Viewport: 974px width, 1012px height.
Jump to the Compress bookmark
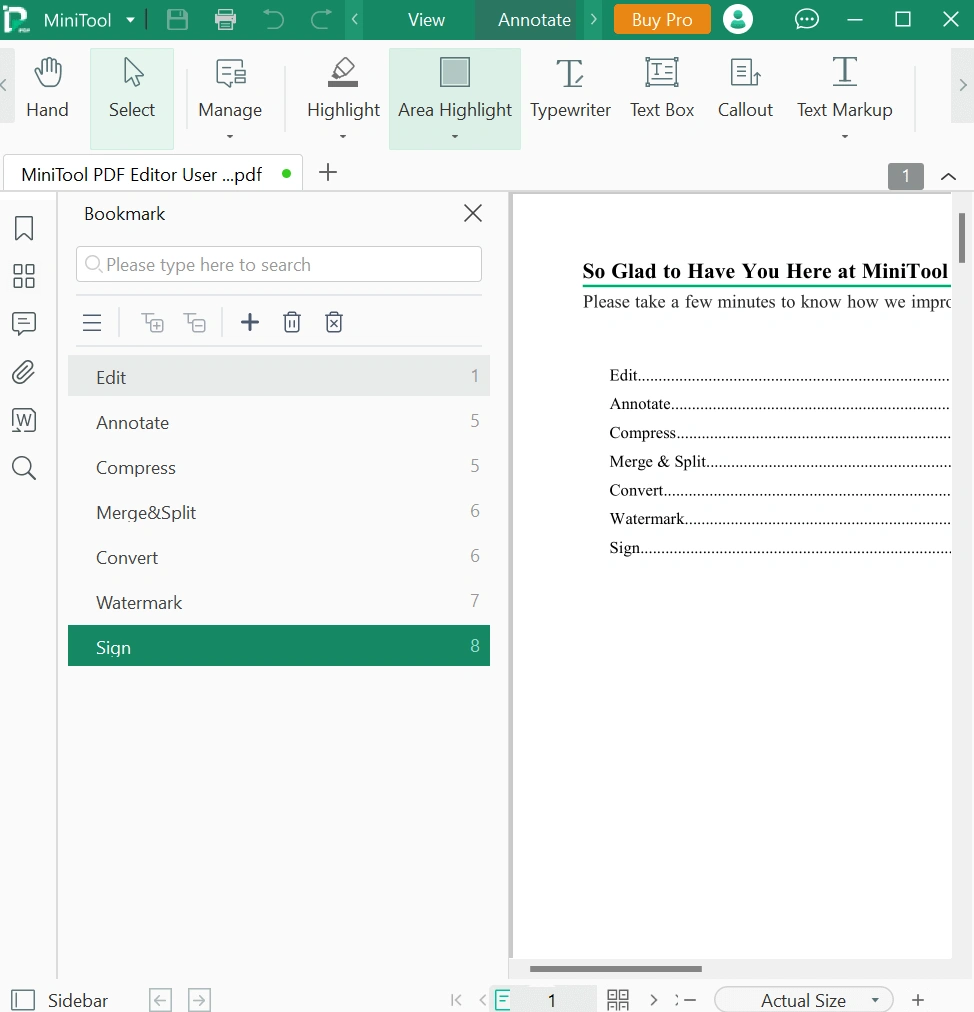click(x=279, y=467)
